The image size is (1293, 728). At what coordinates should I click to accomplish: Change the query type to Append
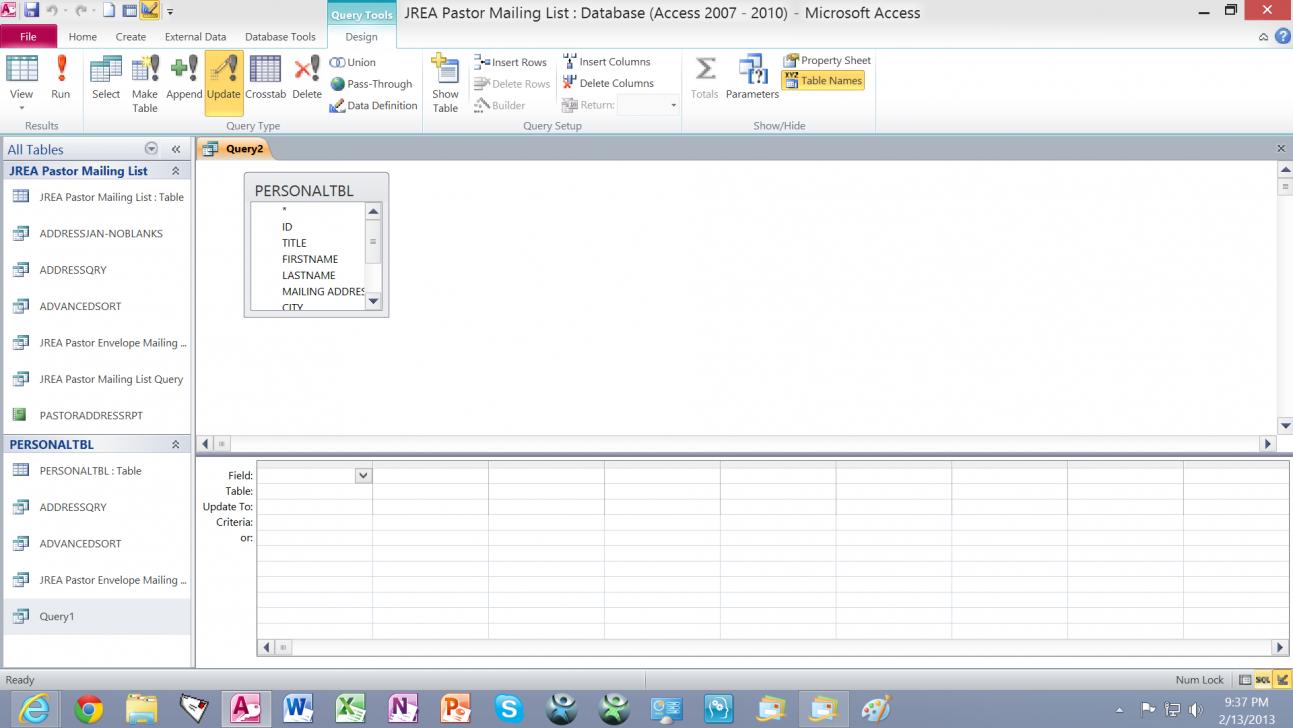coord(184,77)
